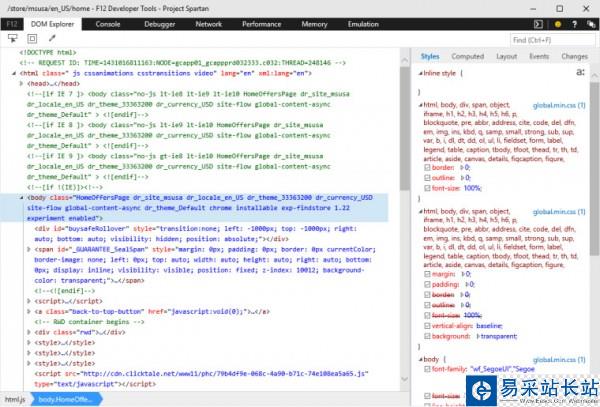This screenshot has width=600, height=407.
Task: Collapse the body style rule
Action: [421, 360]
